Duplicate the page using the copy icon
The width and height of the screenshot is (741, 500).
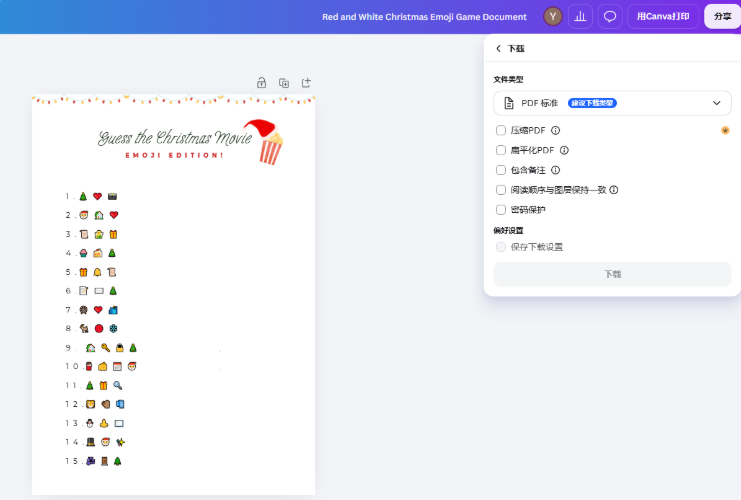click(x=284, y=83)
